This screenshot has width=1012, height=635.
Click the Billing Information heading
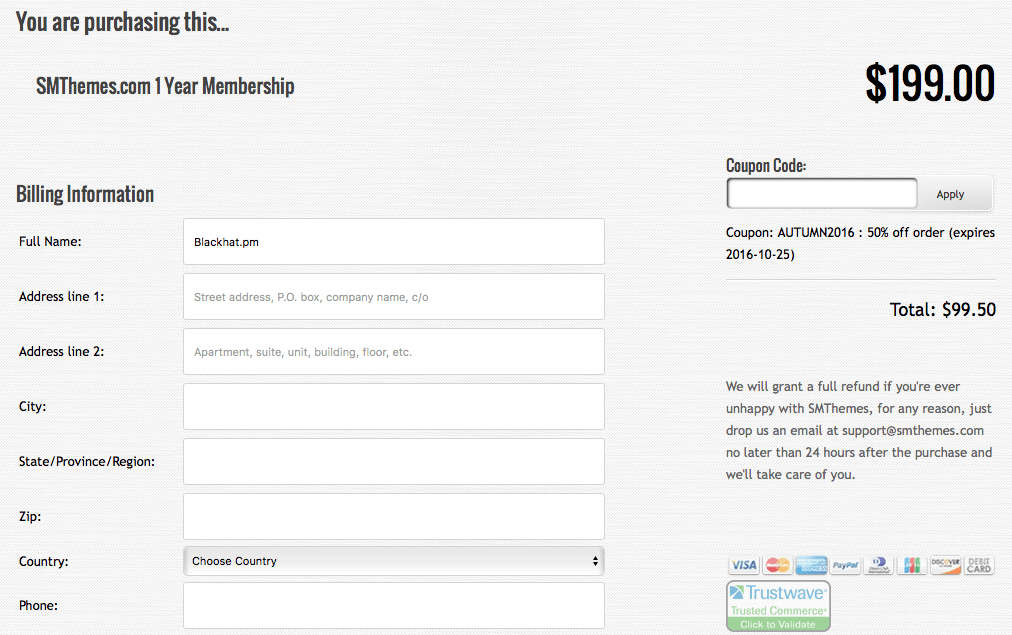[85, 194]
